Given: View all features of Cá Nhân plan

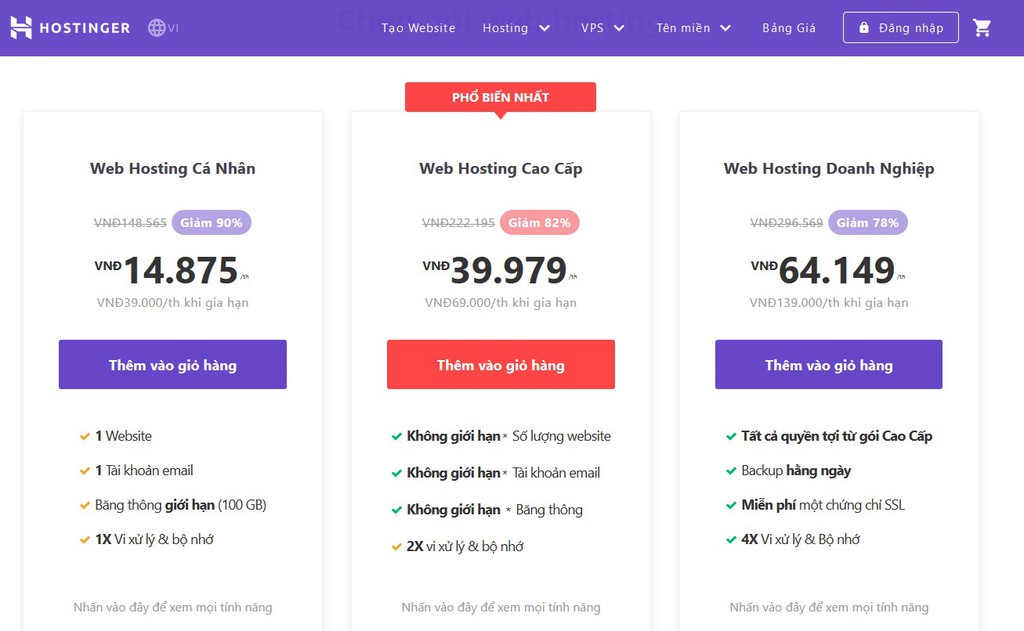Looking at the screenshot, I should click(x=173, y=607).
